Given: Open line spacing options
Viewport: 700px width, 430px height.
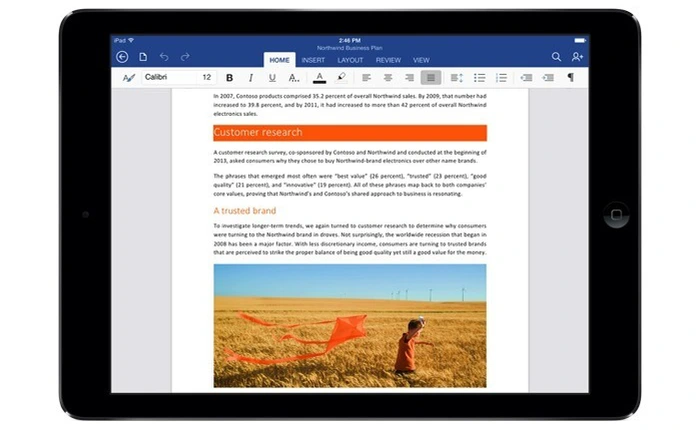Looking at the screenshot, I should (x=456, y=78).
